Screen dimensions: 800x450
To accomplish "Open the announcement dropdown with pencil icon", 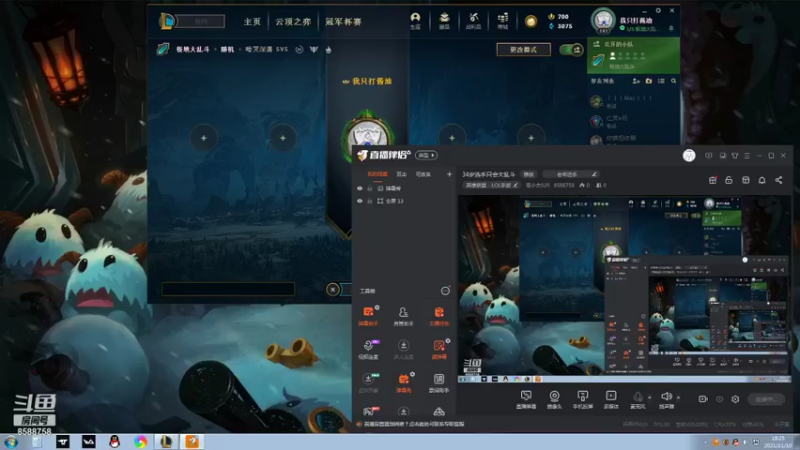I will pyautogui.click(x=570, y=174).
